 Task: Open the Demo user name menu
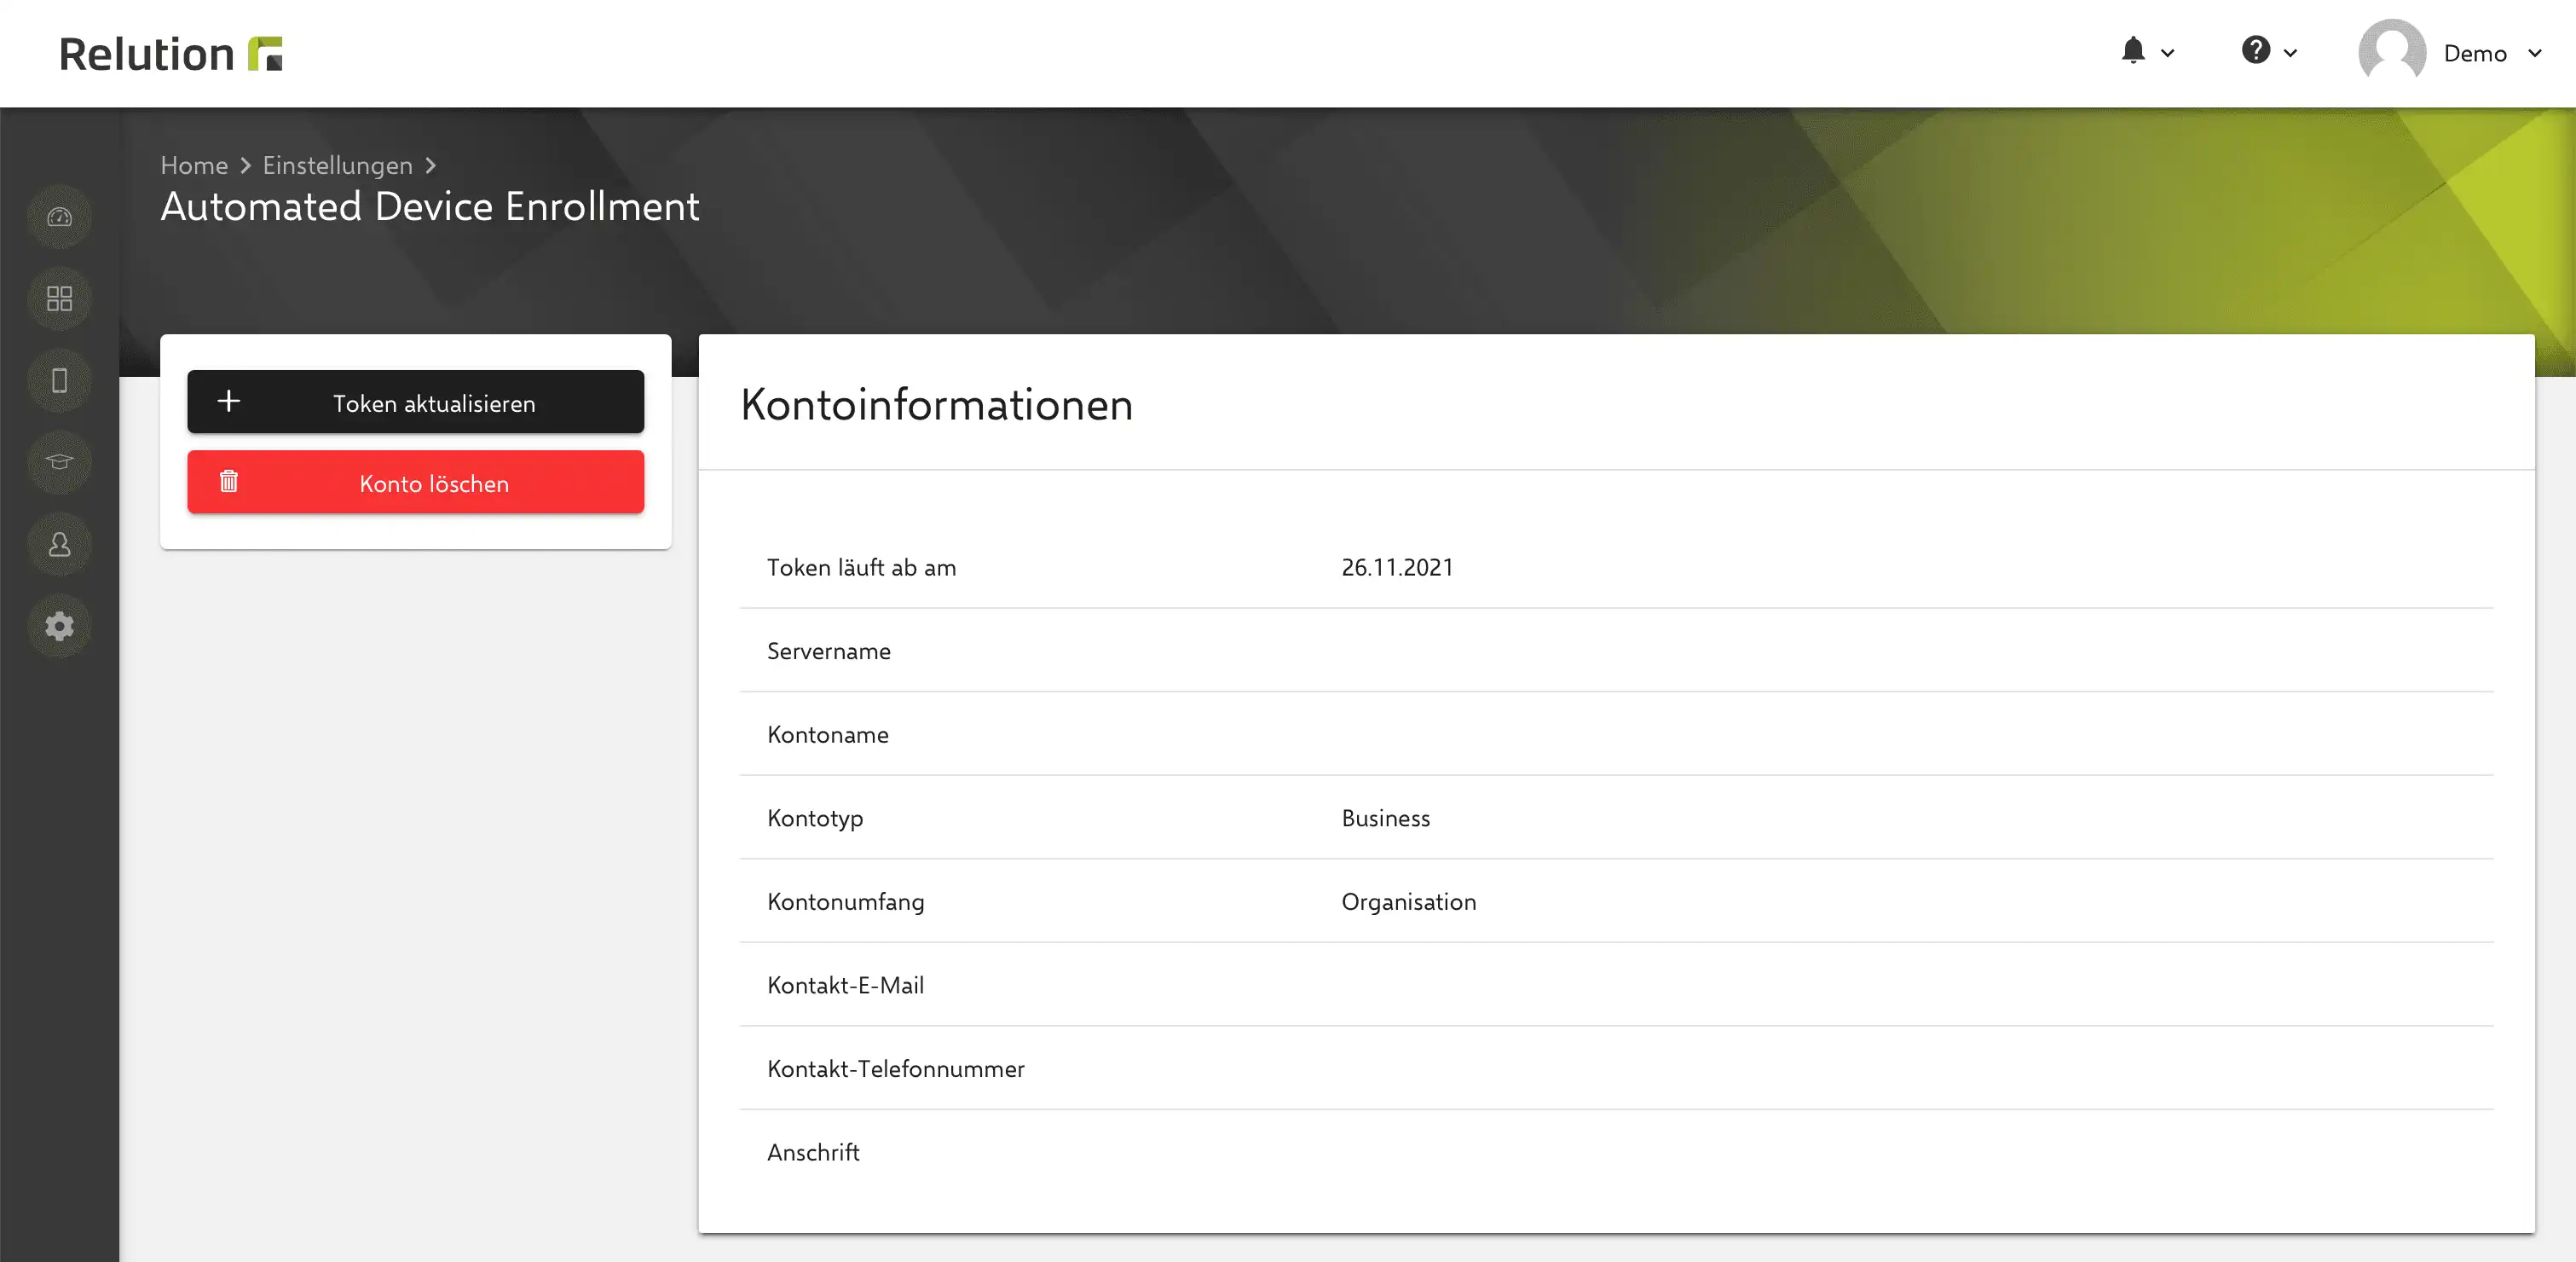(2475, 53)
